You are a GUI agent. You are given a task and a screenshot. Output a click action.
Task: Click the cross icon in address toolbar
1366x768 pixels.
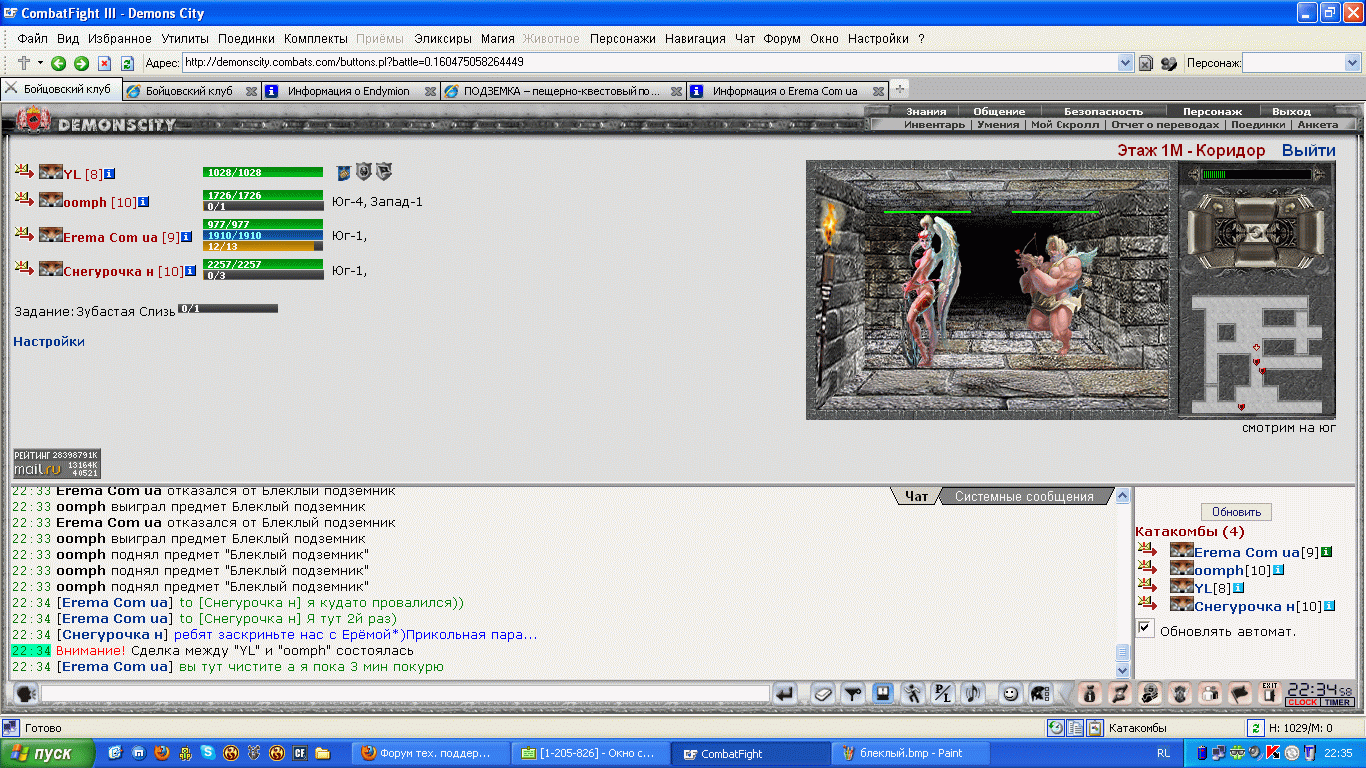point(24,63)
